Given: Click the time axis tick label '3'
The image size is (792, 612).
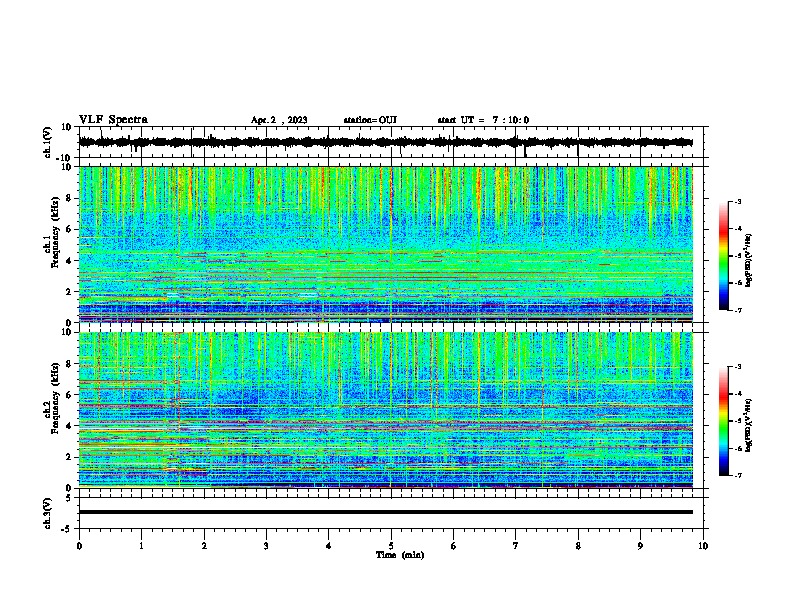Looking at the screenshot, I should (x=266, y=546).
